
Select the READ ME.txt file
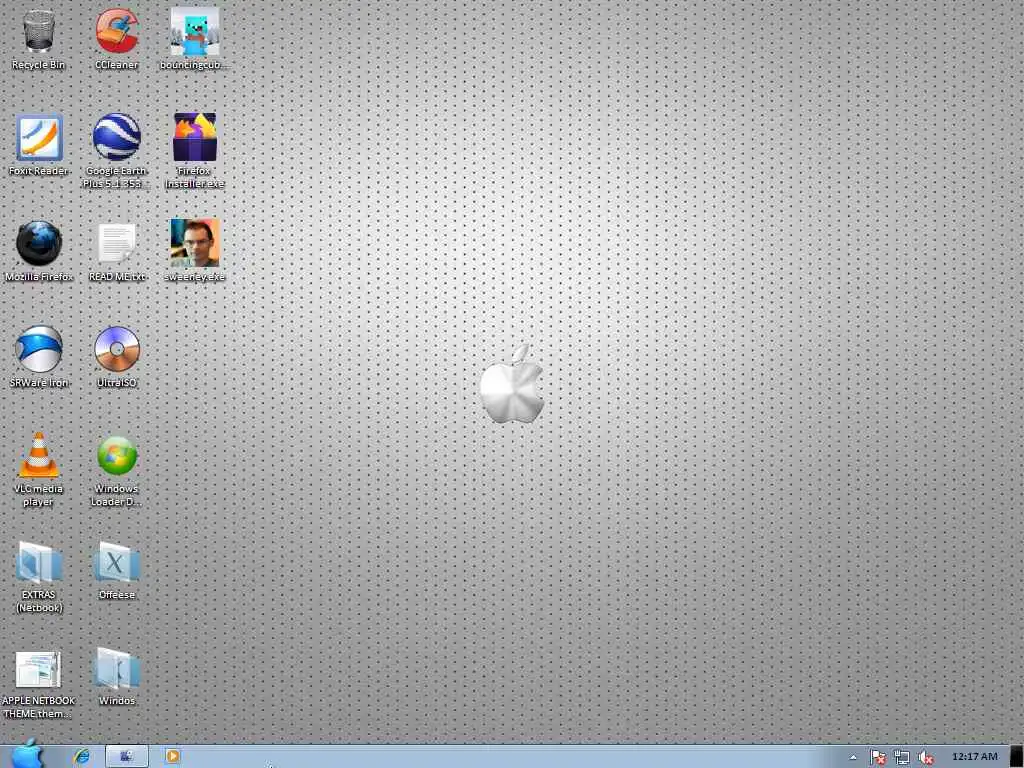[x=116, y=250]
